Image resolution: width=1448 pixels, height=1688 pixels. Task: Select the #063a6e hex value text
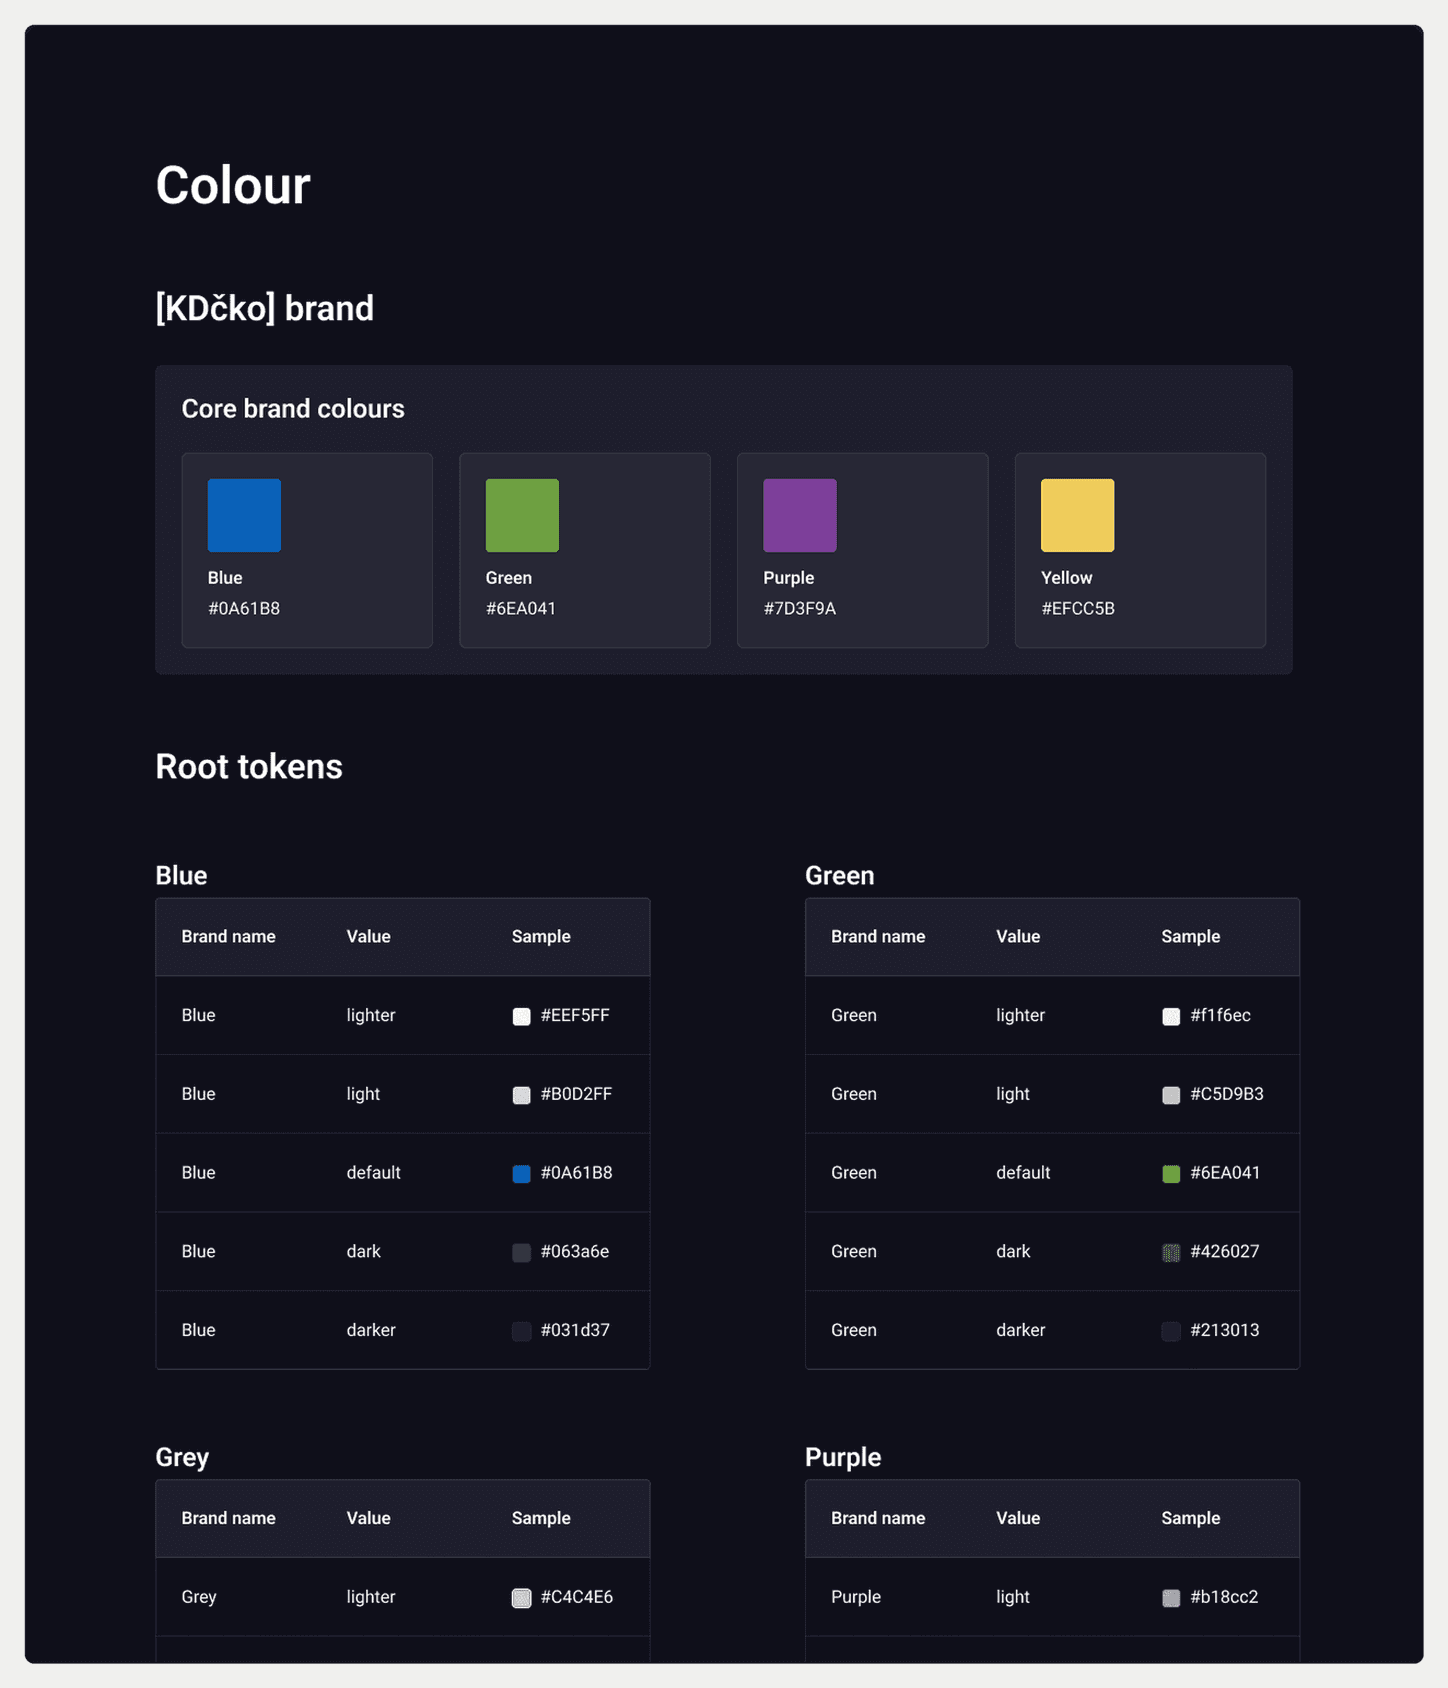pyautogui.click(x=575, y=1251)
